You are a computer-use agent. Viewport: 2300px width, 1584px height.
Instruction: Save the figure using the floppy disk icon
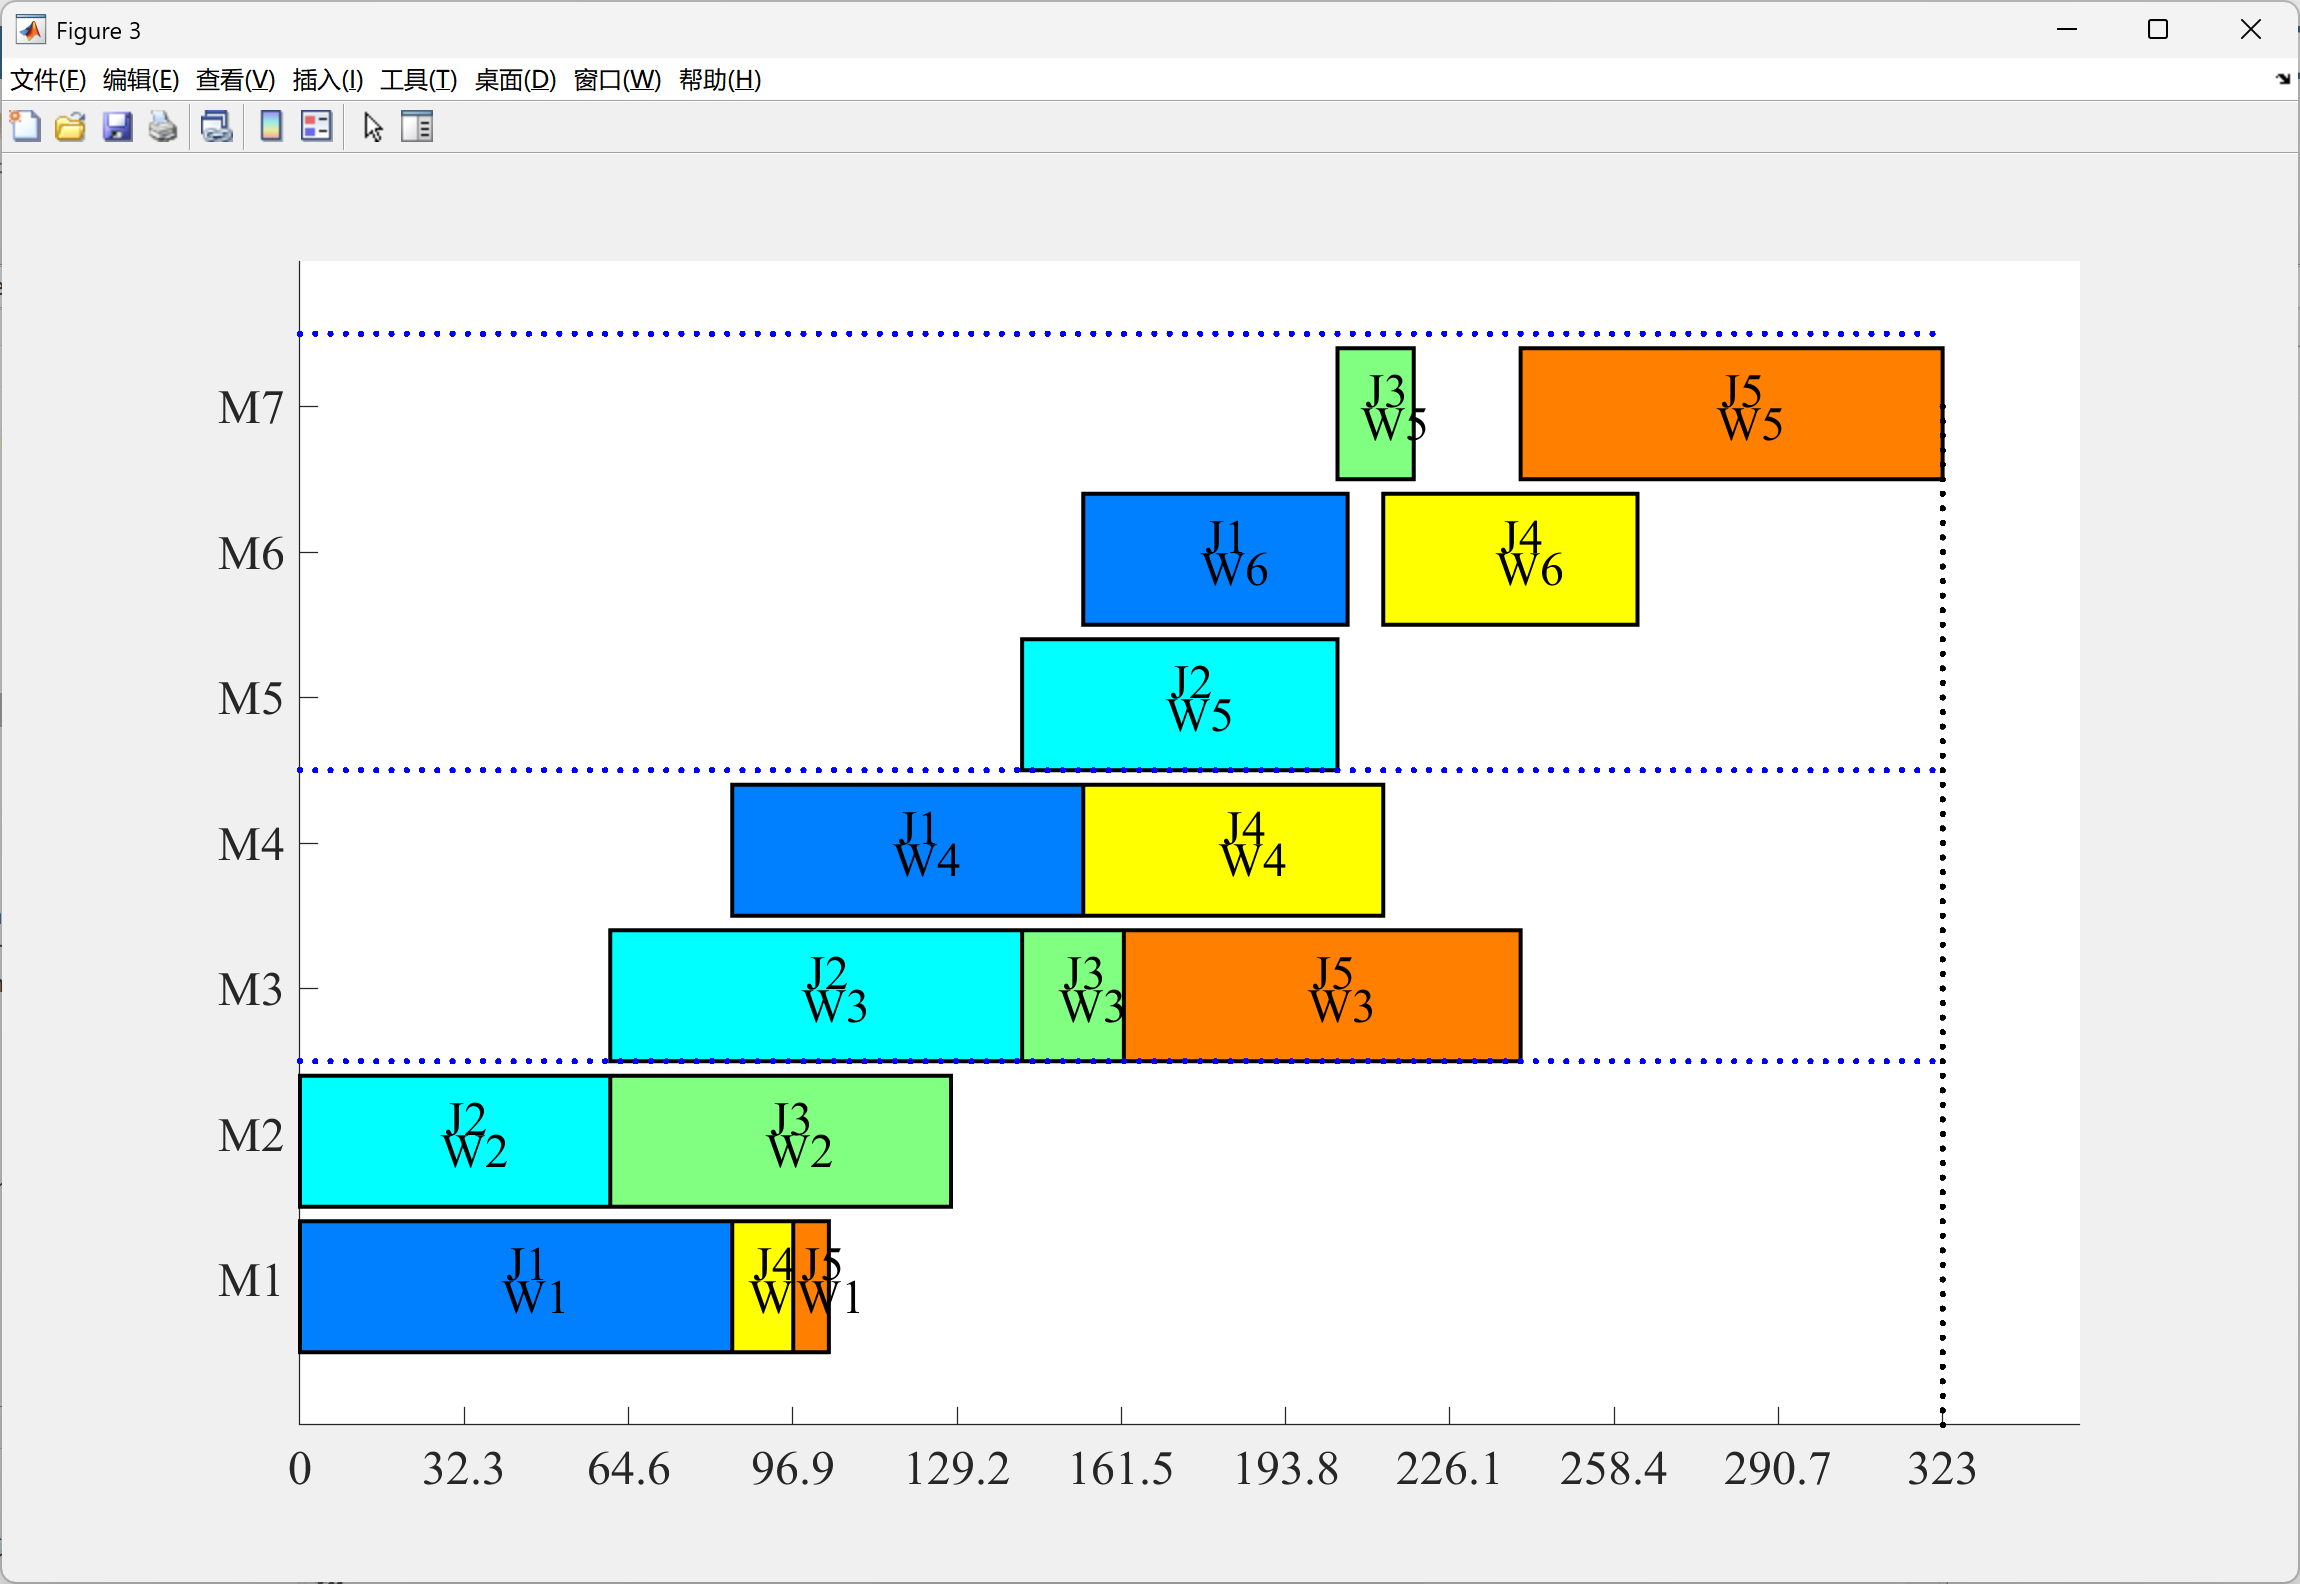[117, 127]
